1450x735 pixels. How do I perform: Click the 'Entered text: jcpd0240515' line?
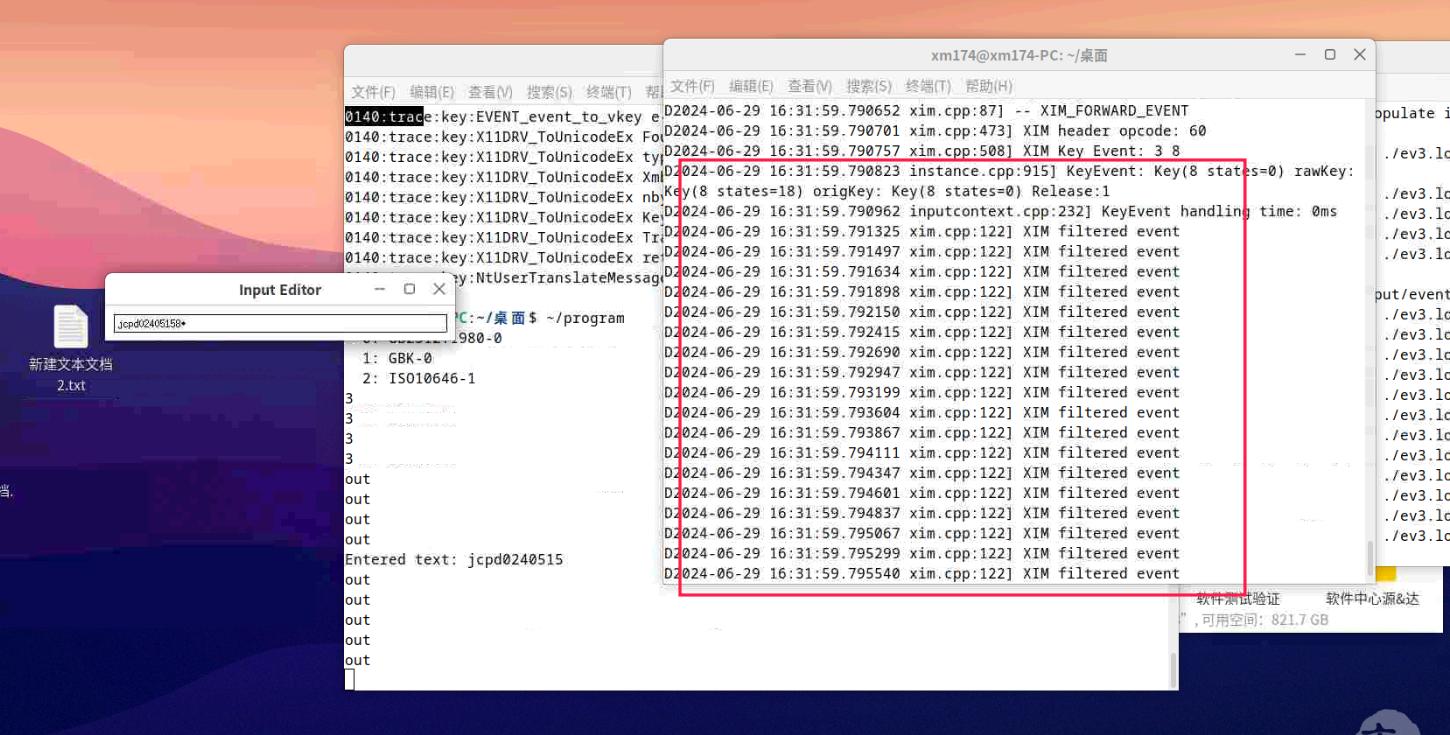coord(454,559)
